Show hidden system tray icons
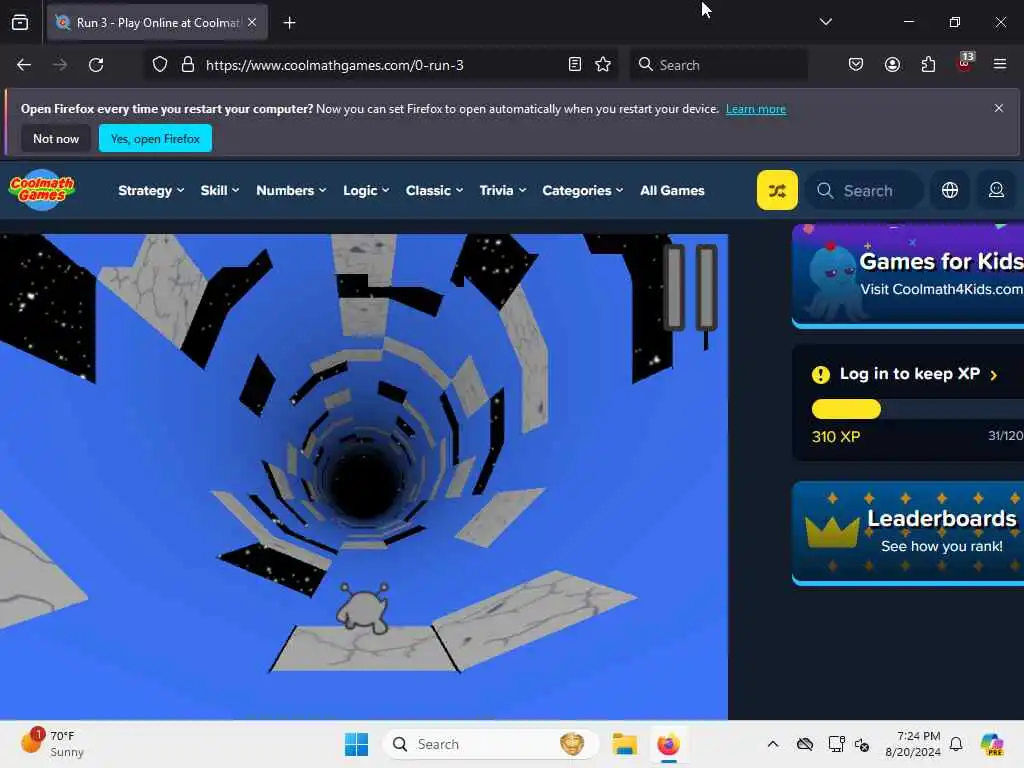The width and height of the screenshot is (1024, 768). tap(773, 744)
